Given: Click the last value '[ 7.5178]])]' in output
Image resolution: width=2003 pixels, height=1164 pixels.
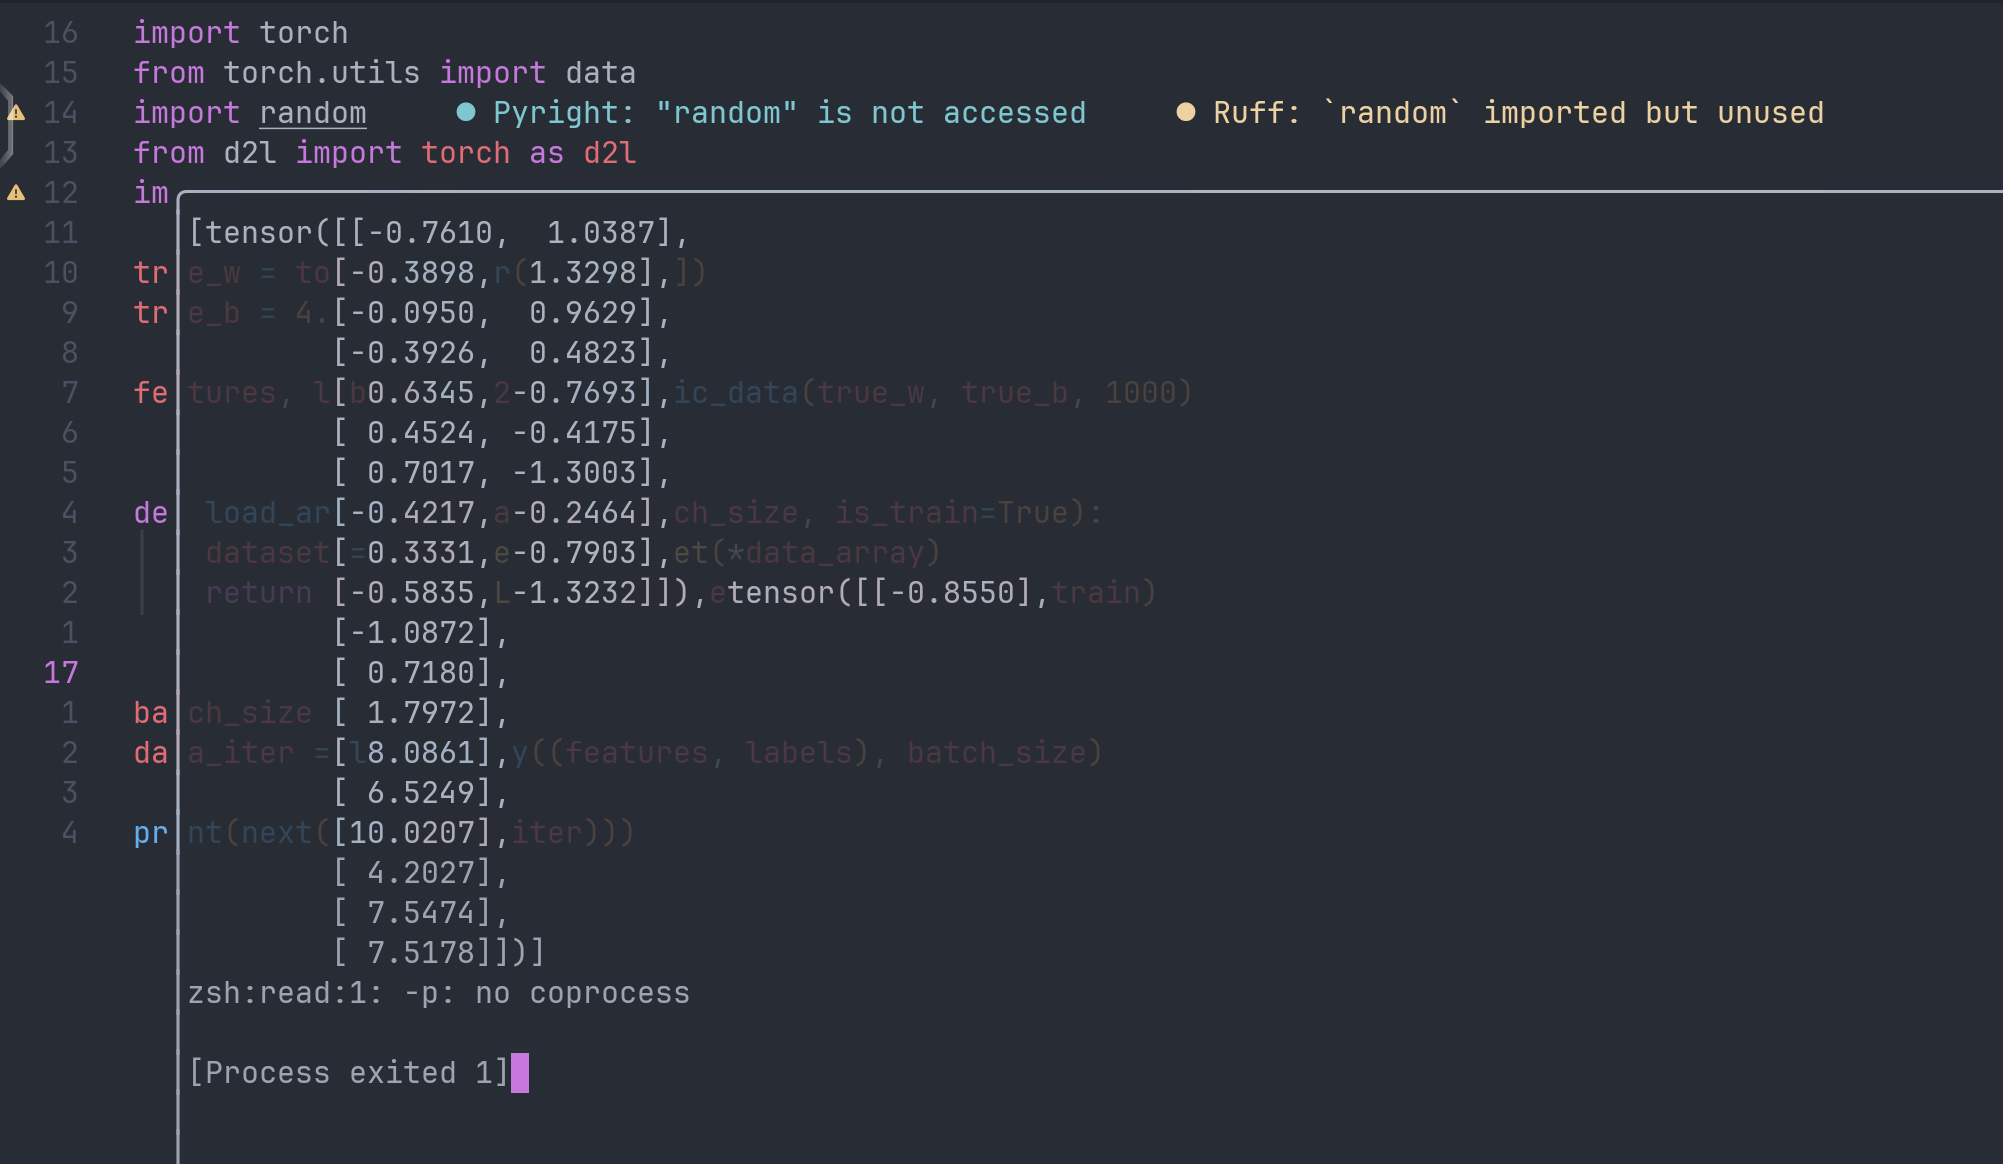Looking at the screenshot, I should (x=440, y=953).
